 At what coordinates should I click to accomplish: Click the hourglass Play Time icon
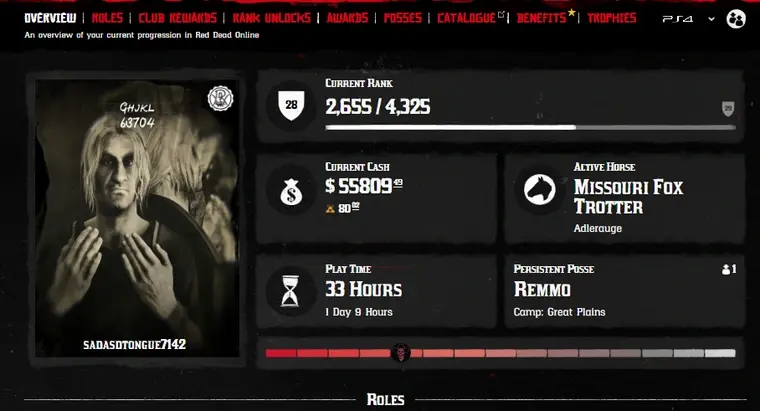pyautogui.click(x=290, y=291)
